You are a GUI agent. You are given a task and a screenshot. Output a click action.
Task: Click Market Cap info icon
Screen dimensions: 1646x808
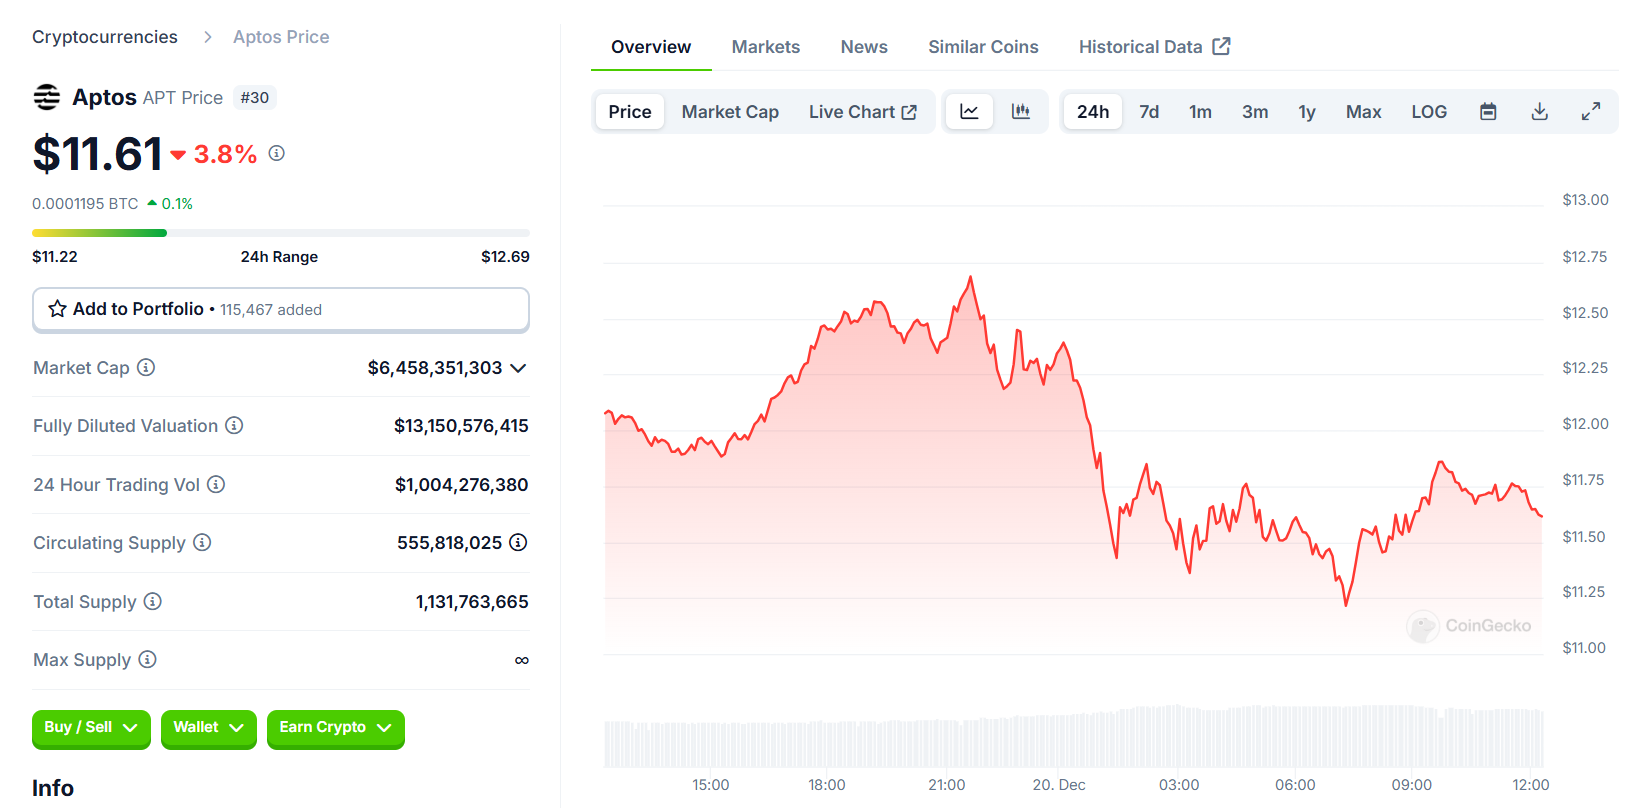coord(146,367)
